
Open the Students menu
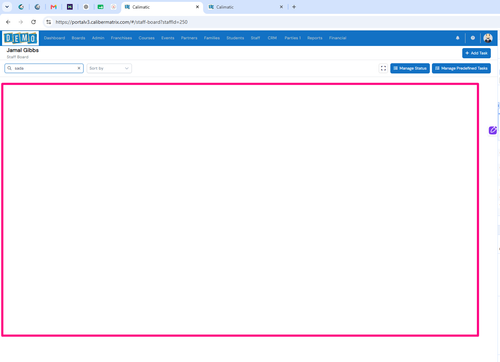tap(235, 38)
